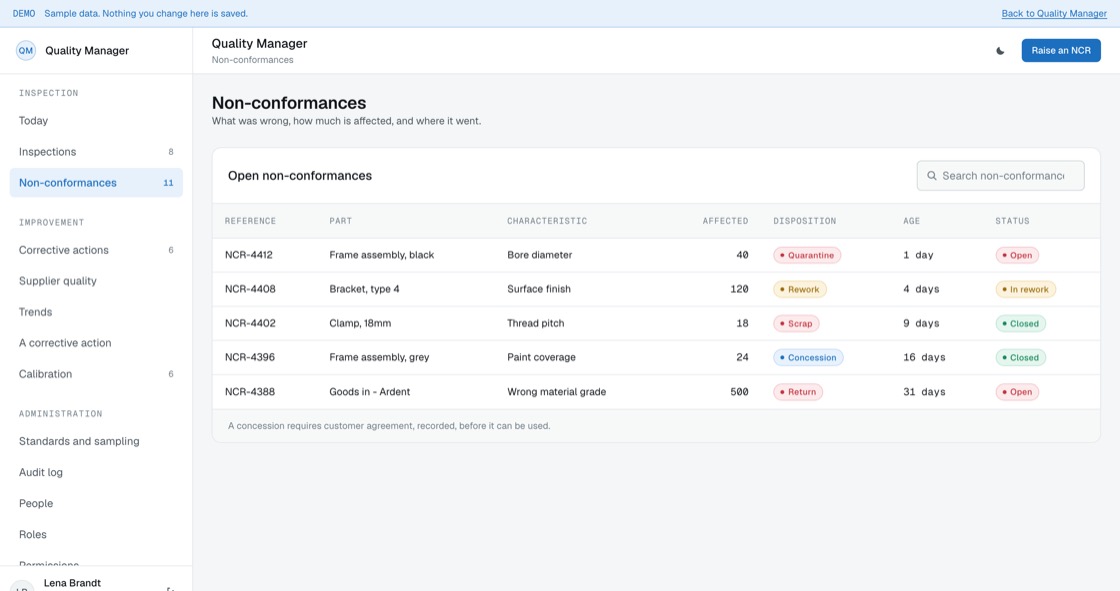Select the 'Frame assembly, grey' part cell
The height and width of the screenshot is (591, 1120).
pos(379,357)
